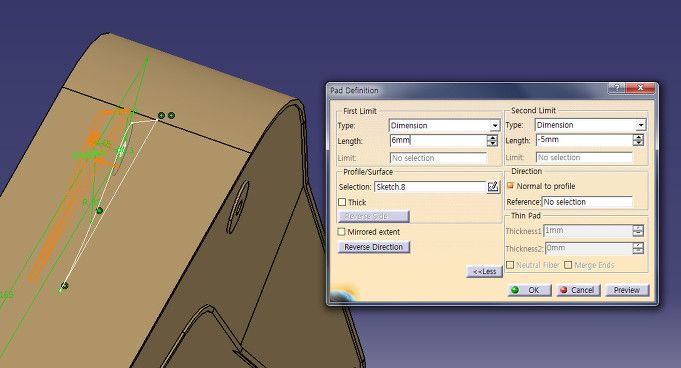
Task: Click the Second Limit Length field with -5mm
Action: coord(584,140)
